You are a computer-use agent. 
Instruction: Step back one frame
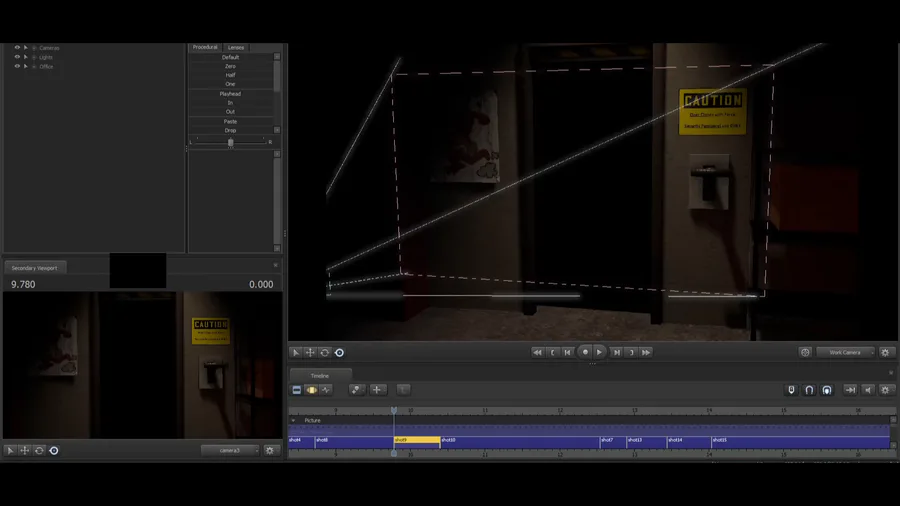pyautogui.click(x=568, y=352)
